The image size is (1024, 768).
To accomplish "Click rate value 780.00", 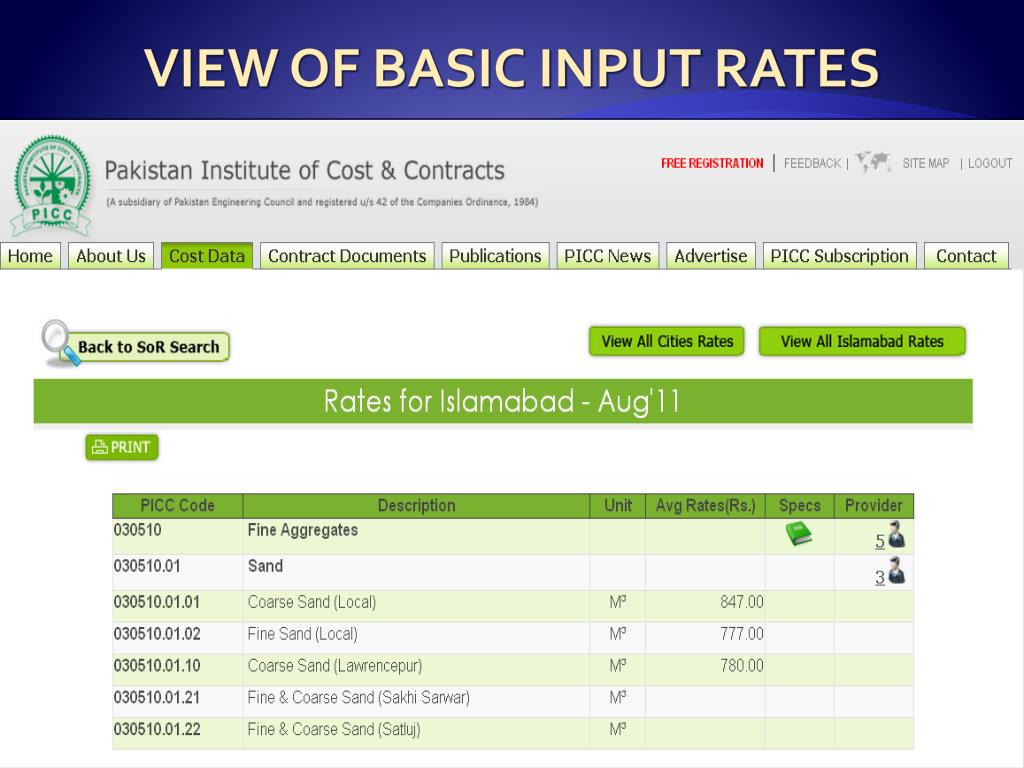I will point(741,666).
